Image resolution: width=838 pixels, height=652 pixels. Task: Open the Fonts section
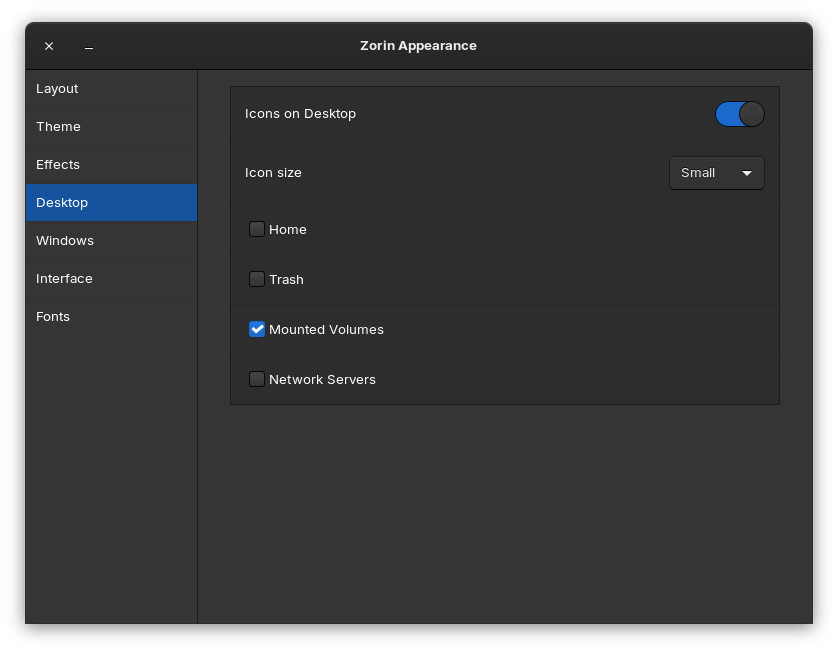coord(111,316)
